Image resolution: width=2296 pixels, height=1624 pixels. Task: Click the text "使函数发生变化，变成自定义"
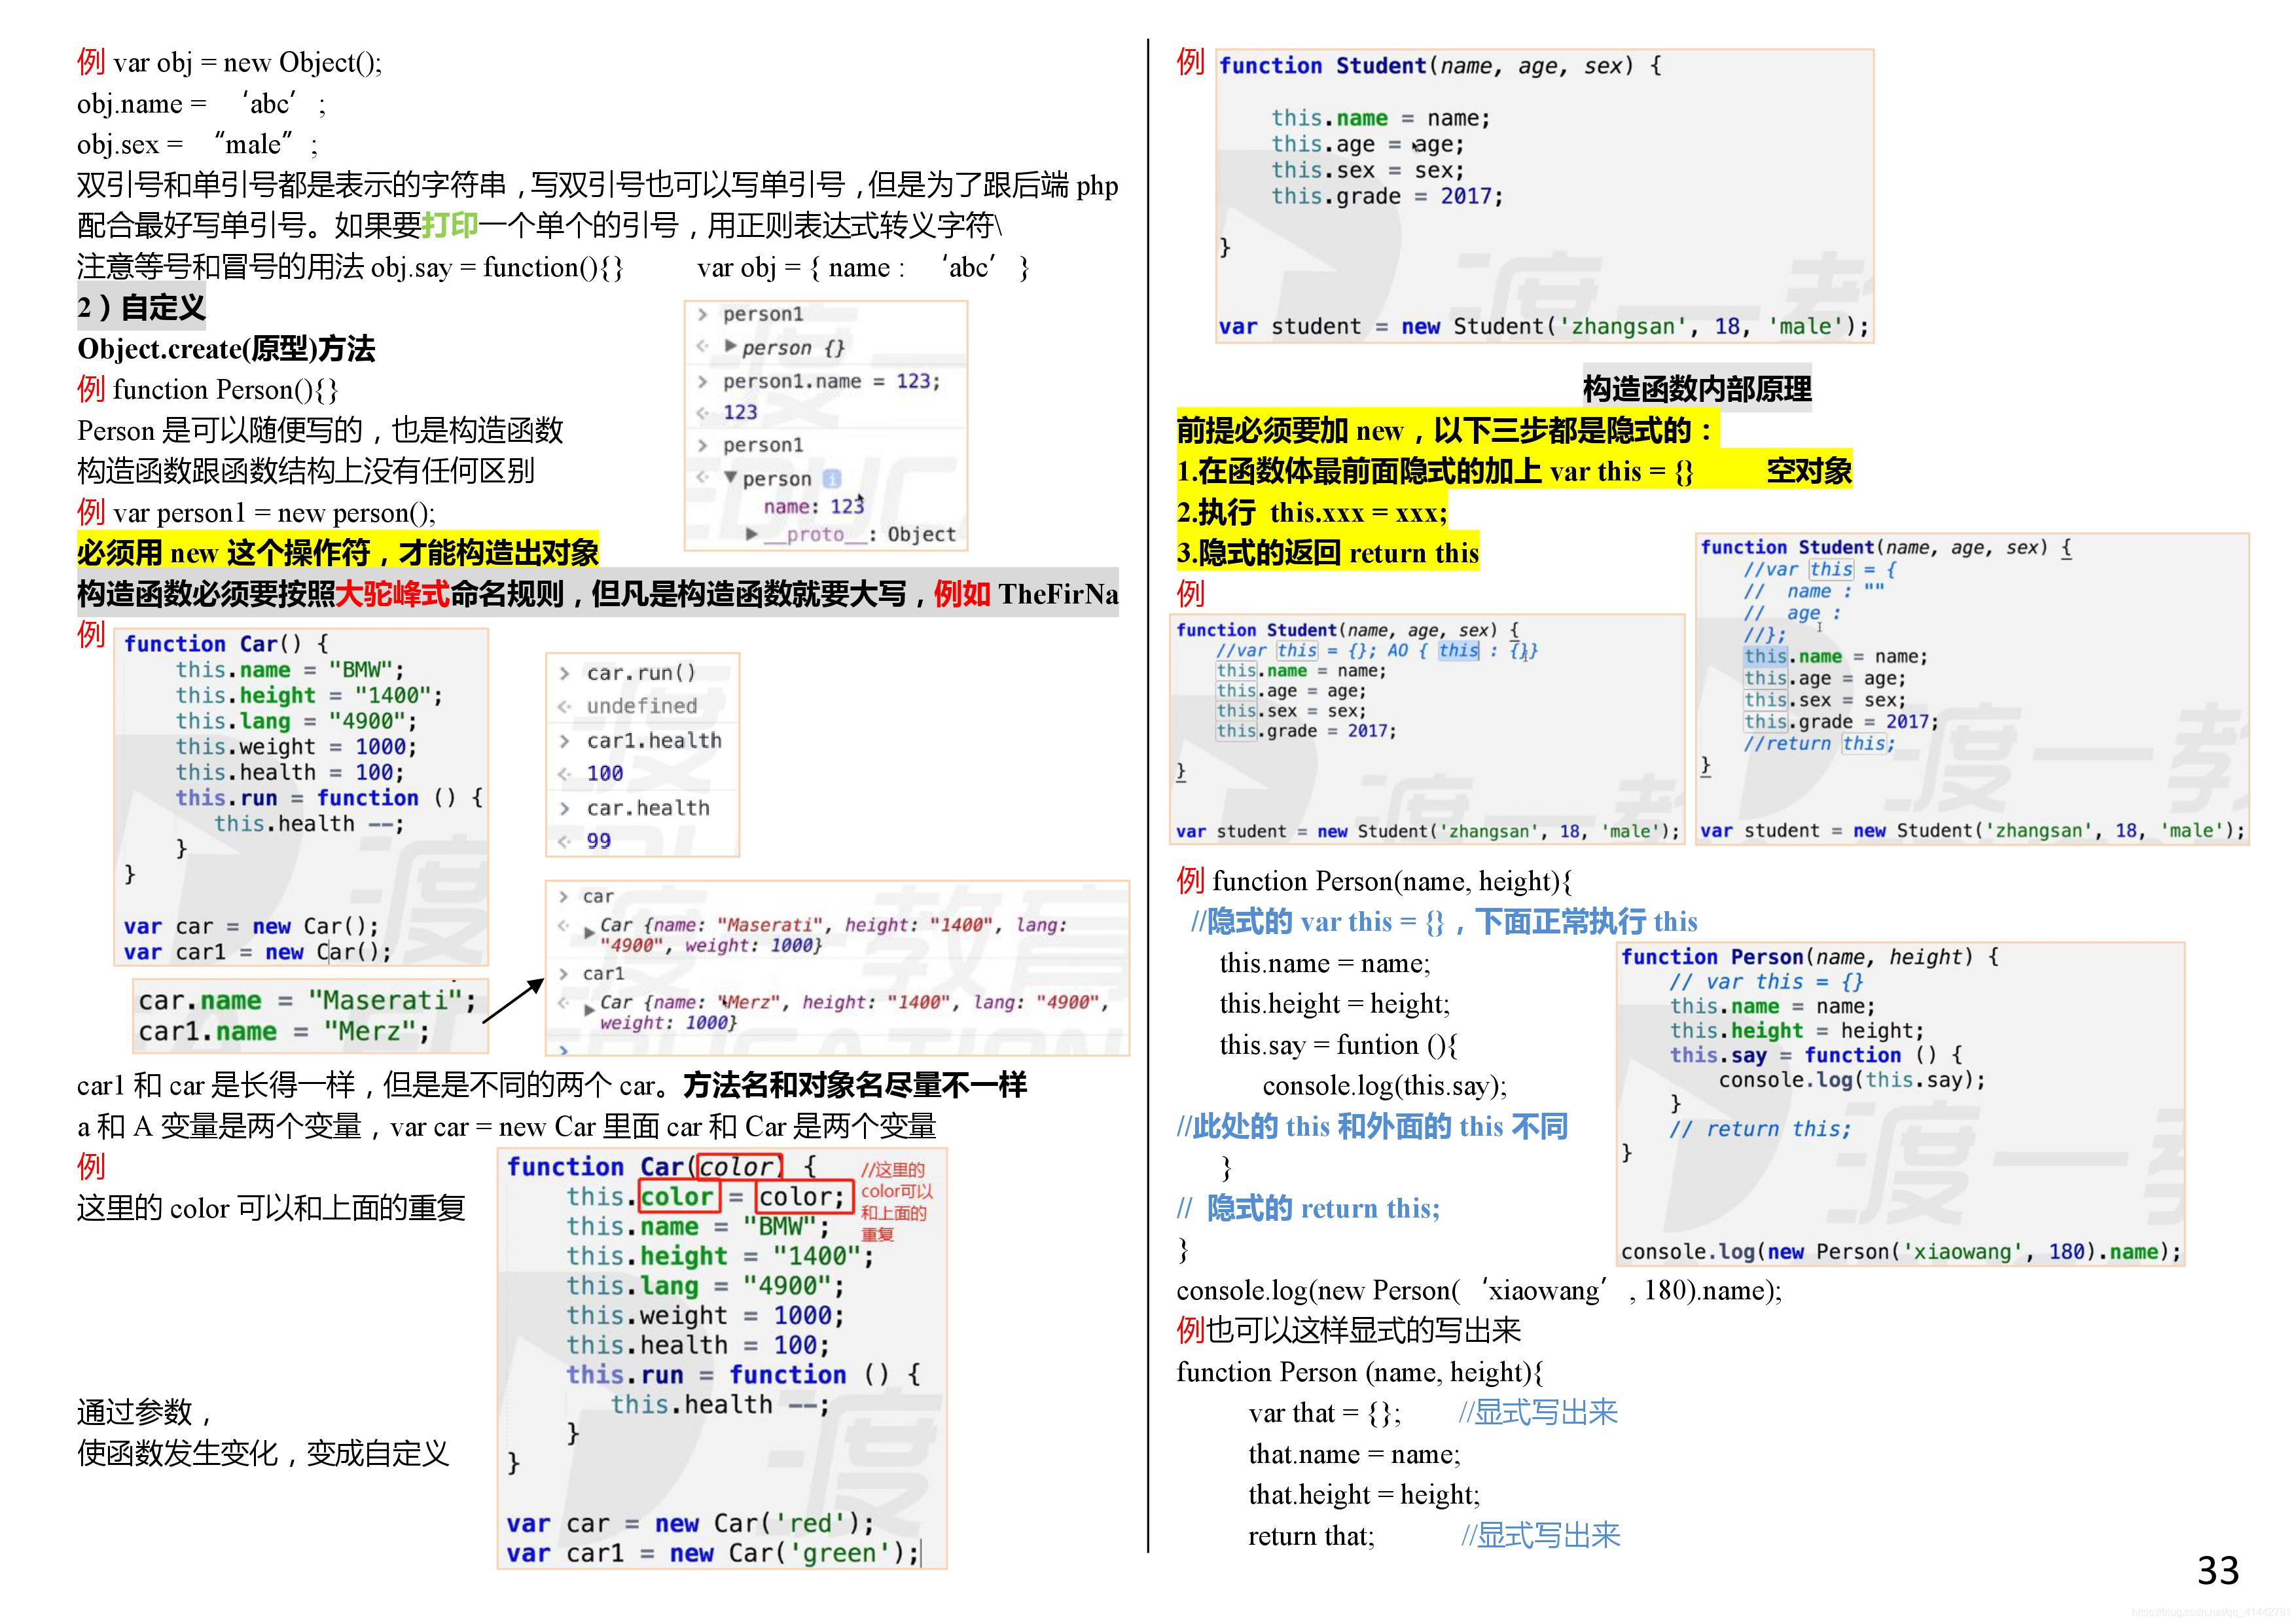[x=263, y=1453]
